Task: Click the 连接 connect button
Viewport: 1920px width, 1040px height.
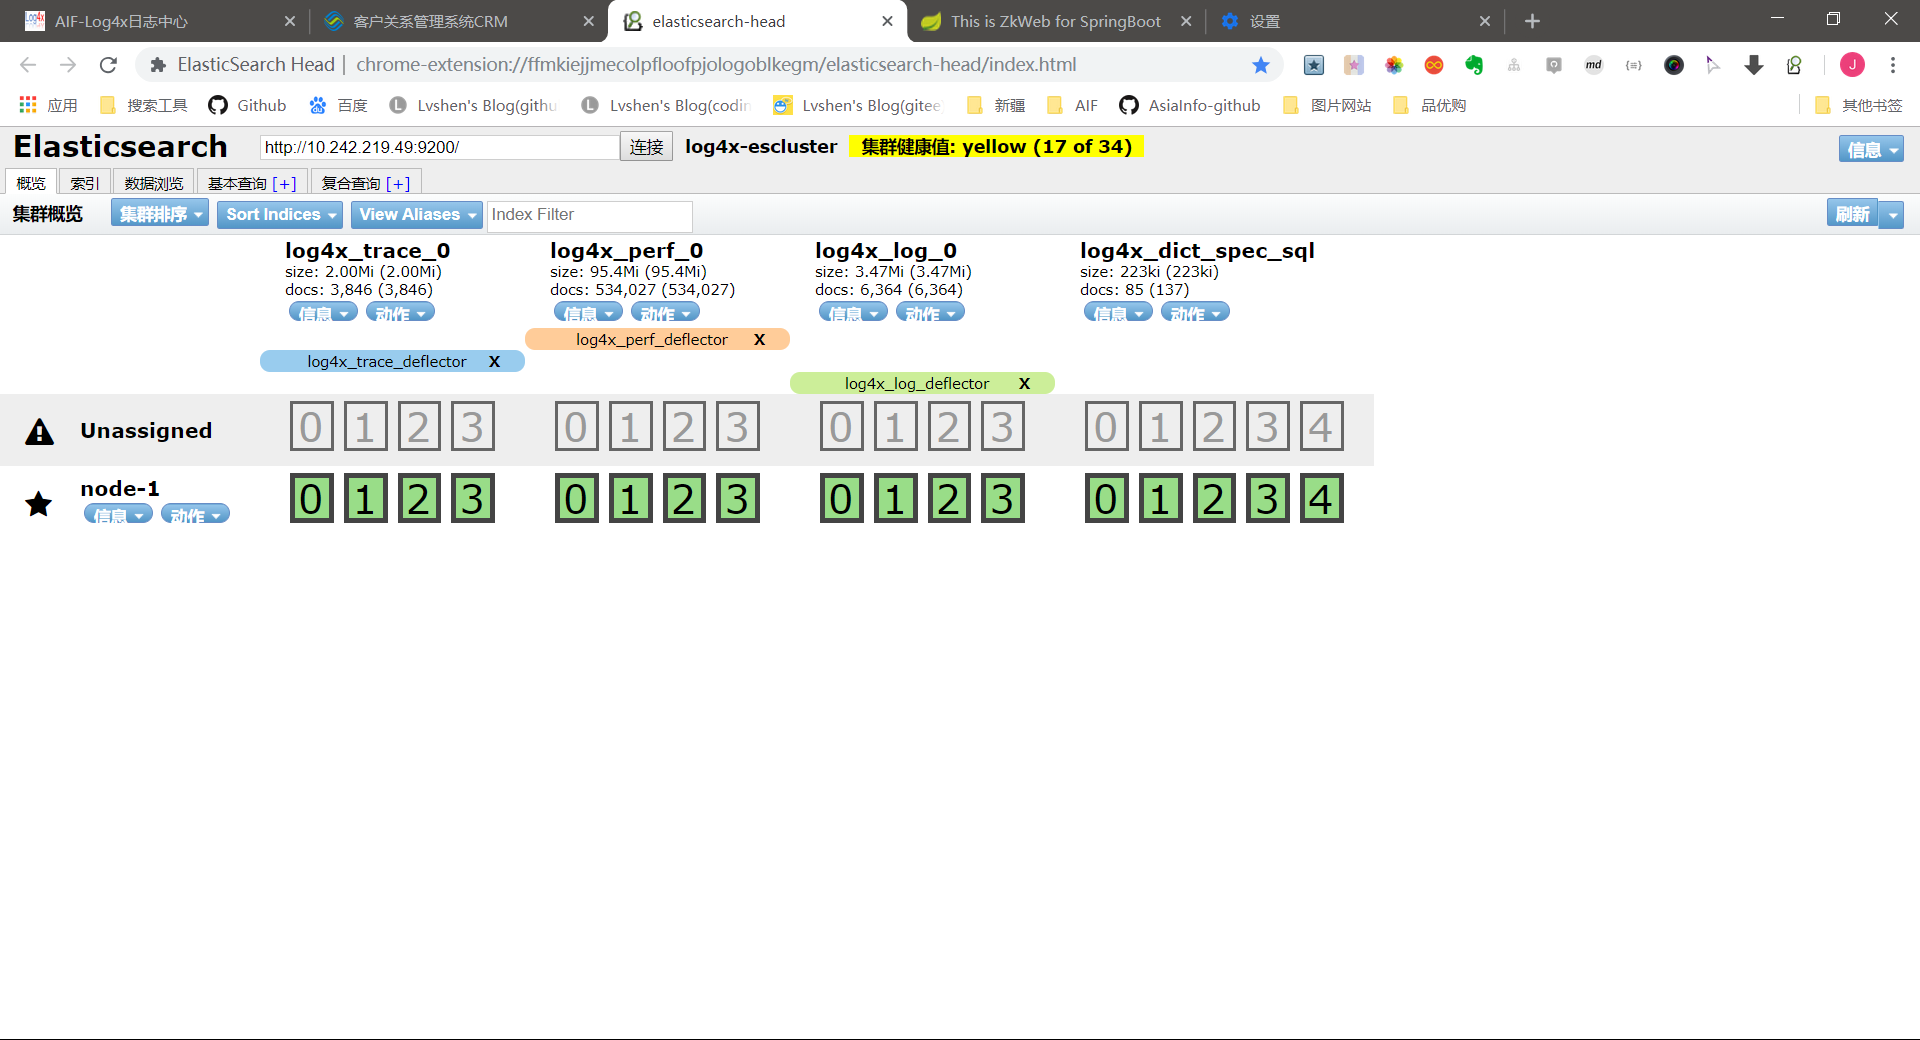Action: [646, 147]
